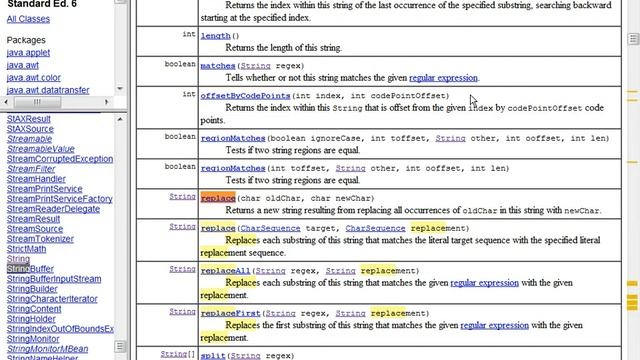Open the StringContent class link
This screenshot has width=640, height=360.
(34, 309)
